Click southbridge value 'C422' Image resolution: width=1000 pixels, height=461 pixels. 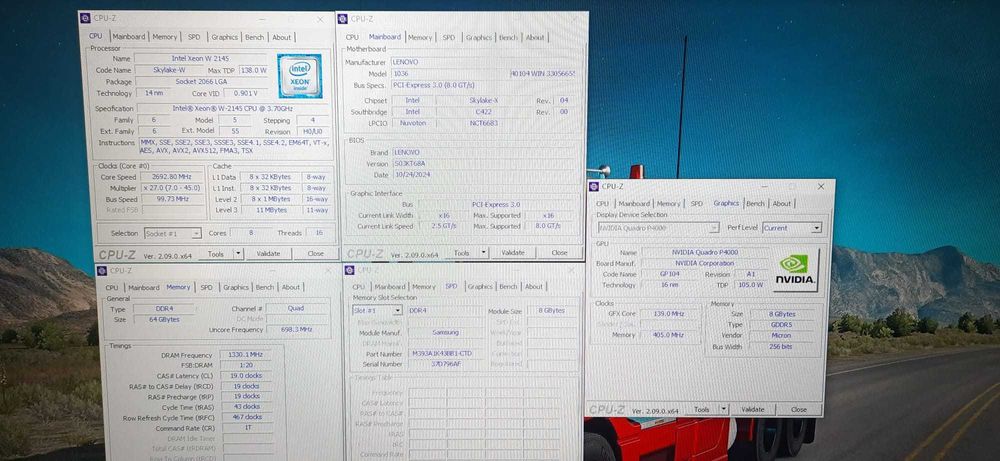tap(484, 112)
